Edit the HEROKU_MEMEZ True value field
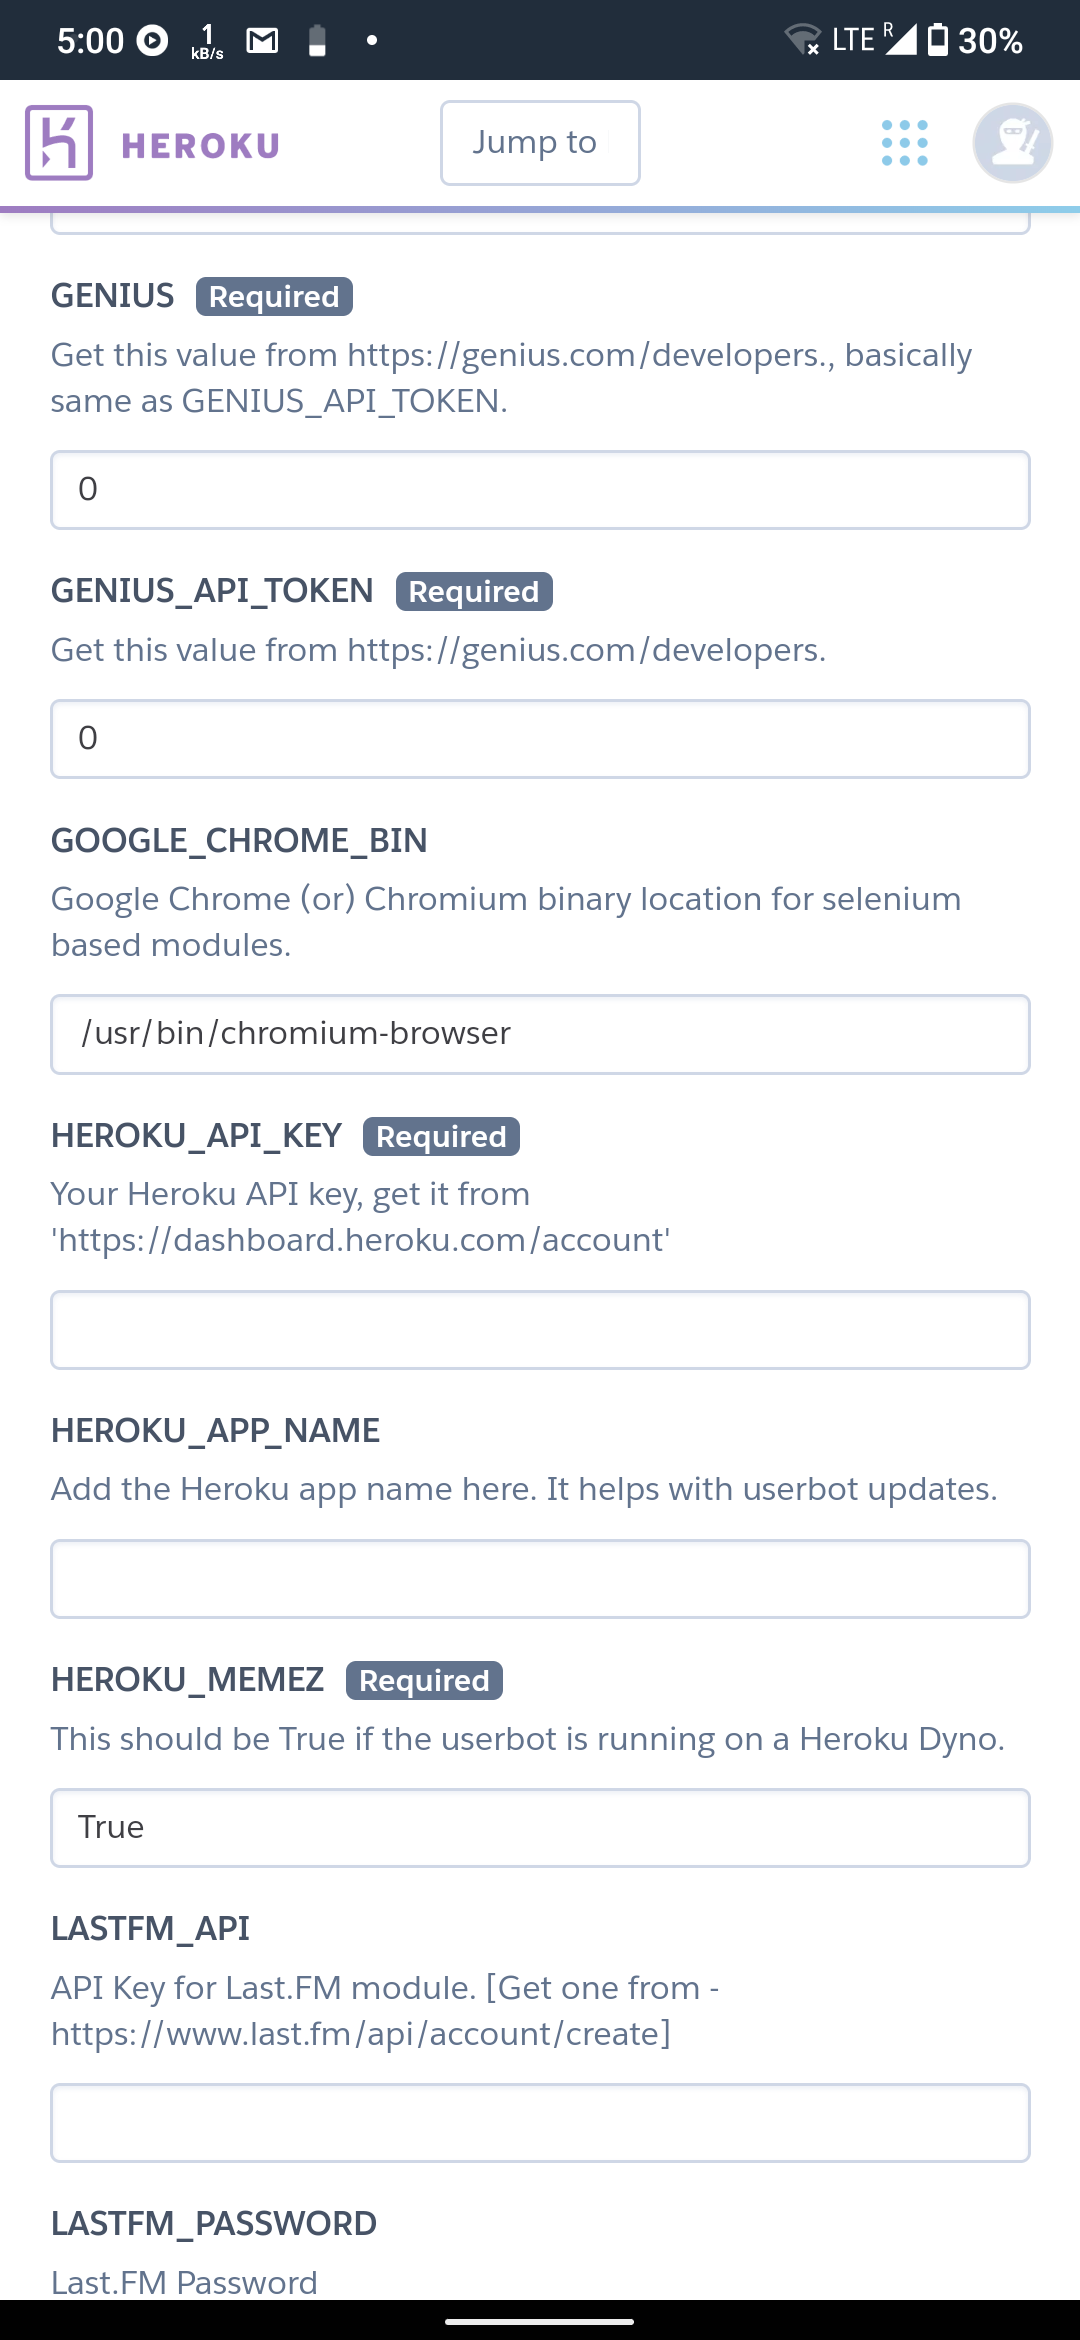 pos(540,1828)
